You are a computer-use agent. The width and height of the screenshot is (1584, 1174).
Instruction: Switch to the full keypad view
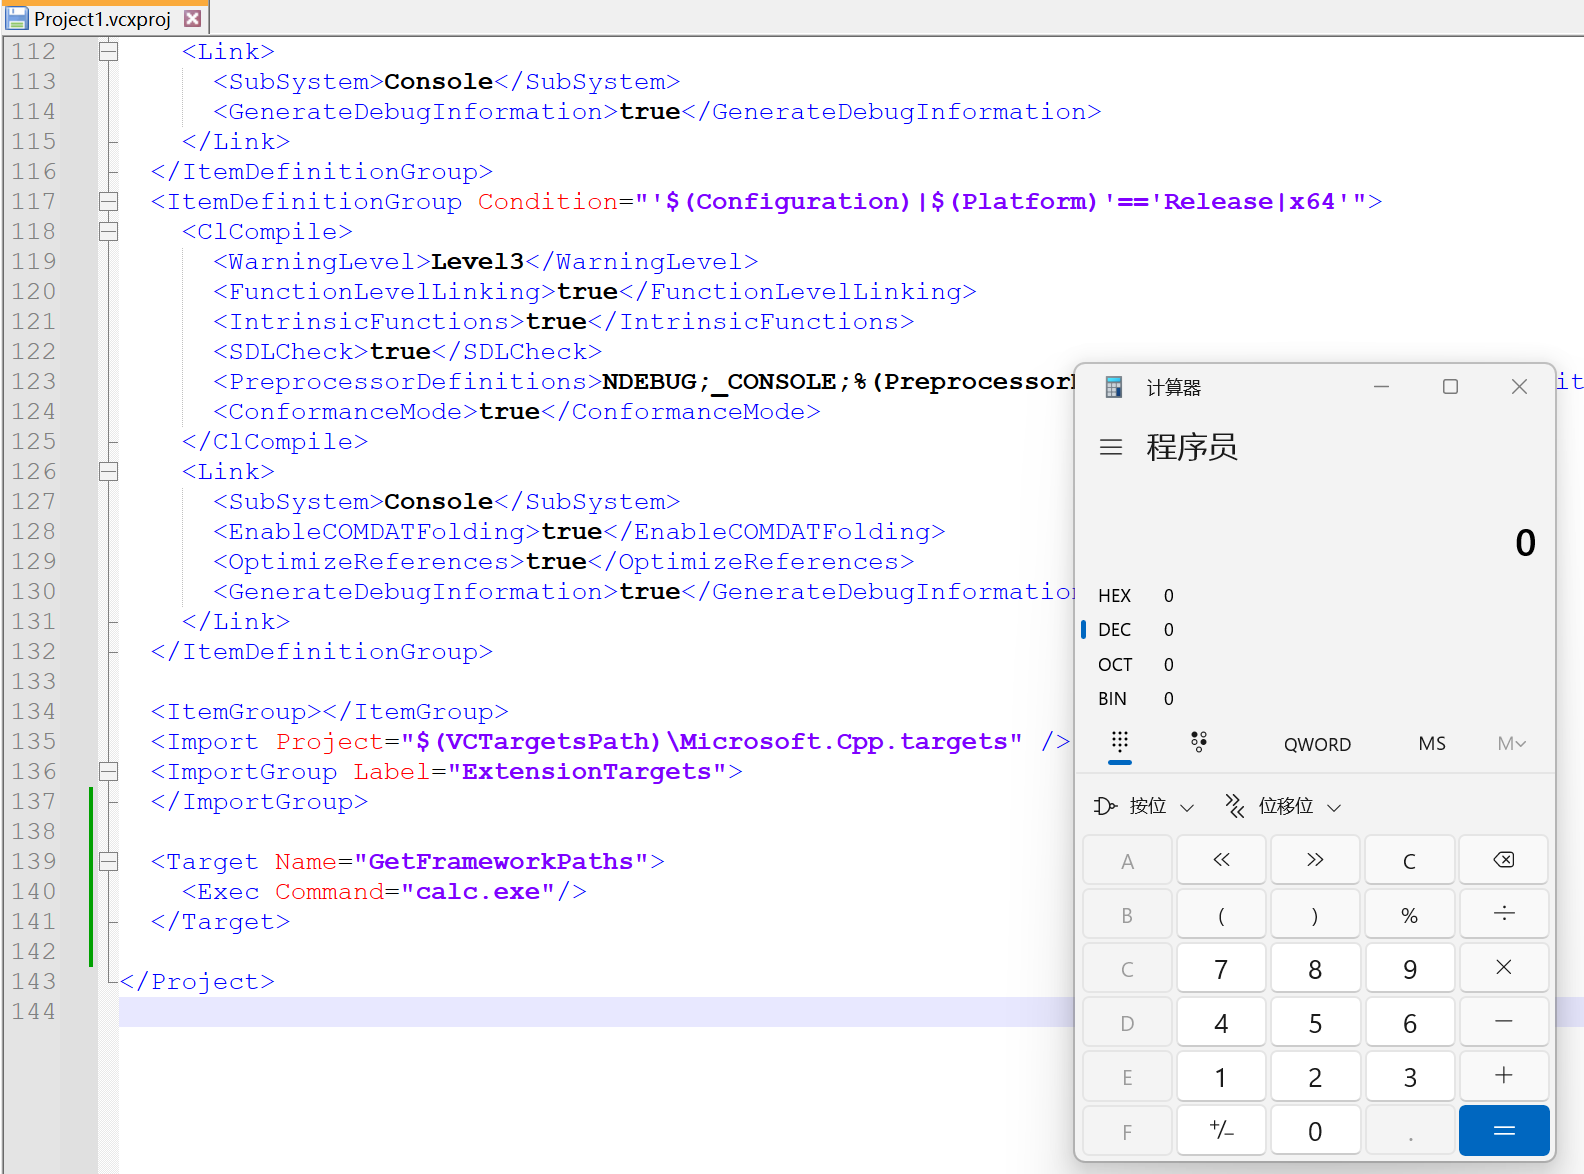pos(1120,742)
